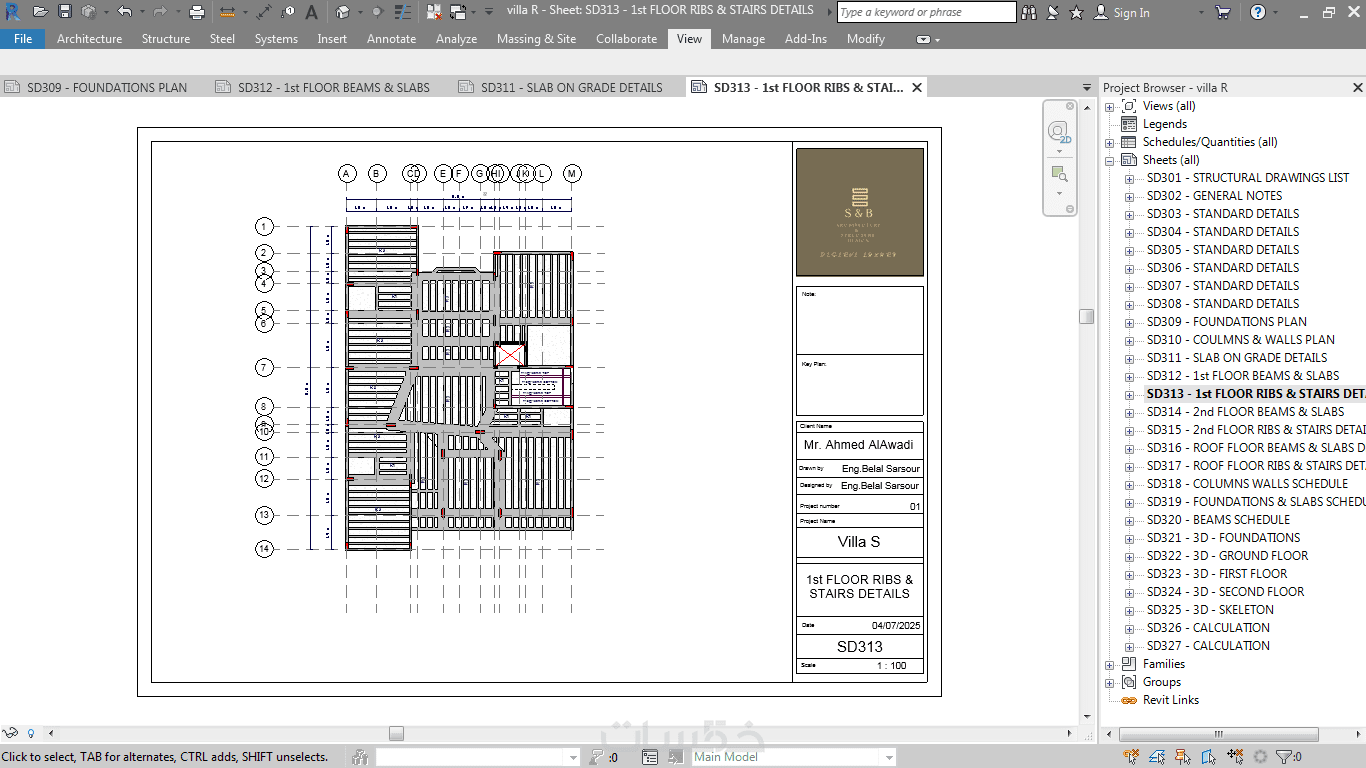1366x768 pixels.
Task: Close the SD313 view tab
Action: tap(917, 88)
